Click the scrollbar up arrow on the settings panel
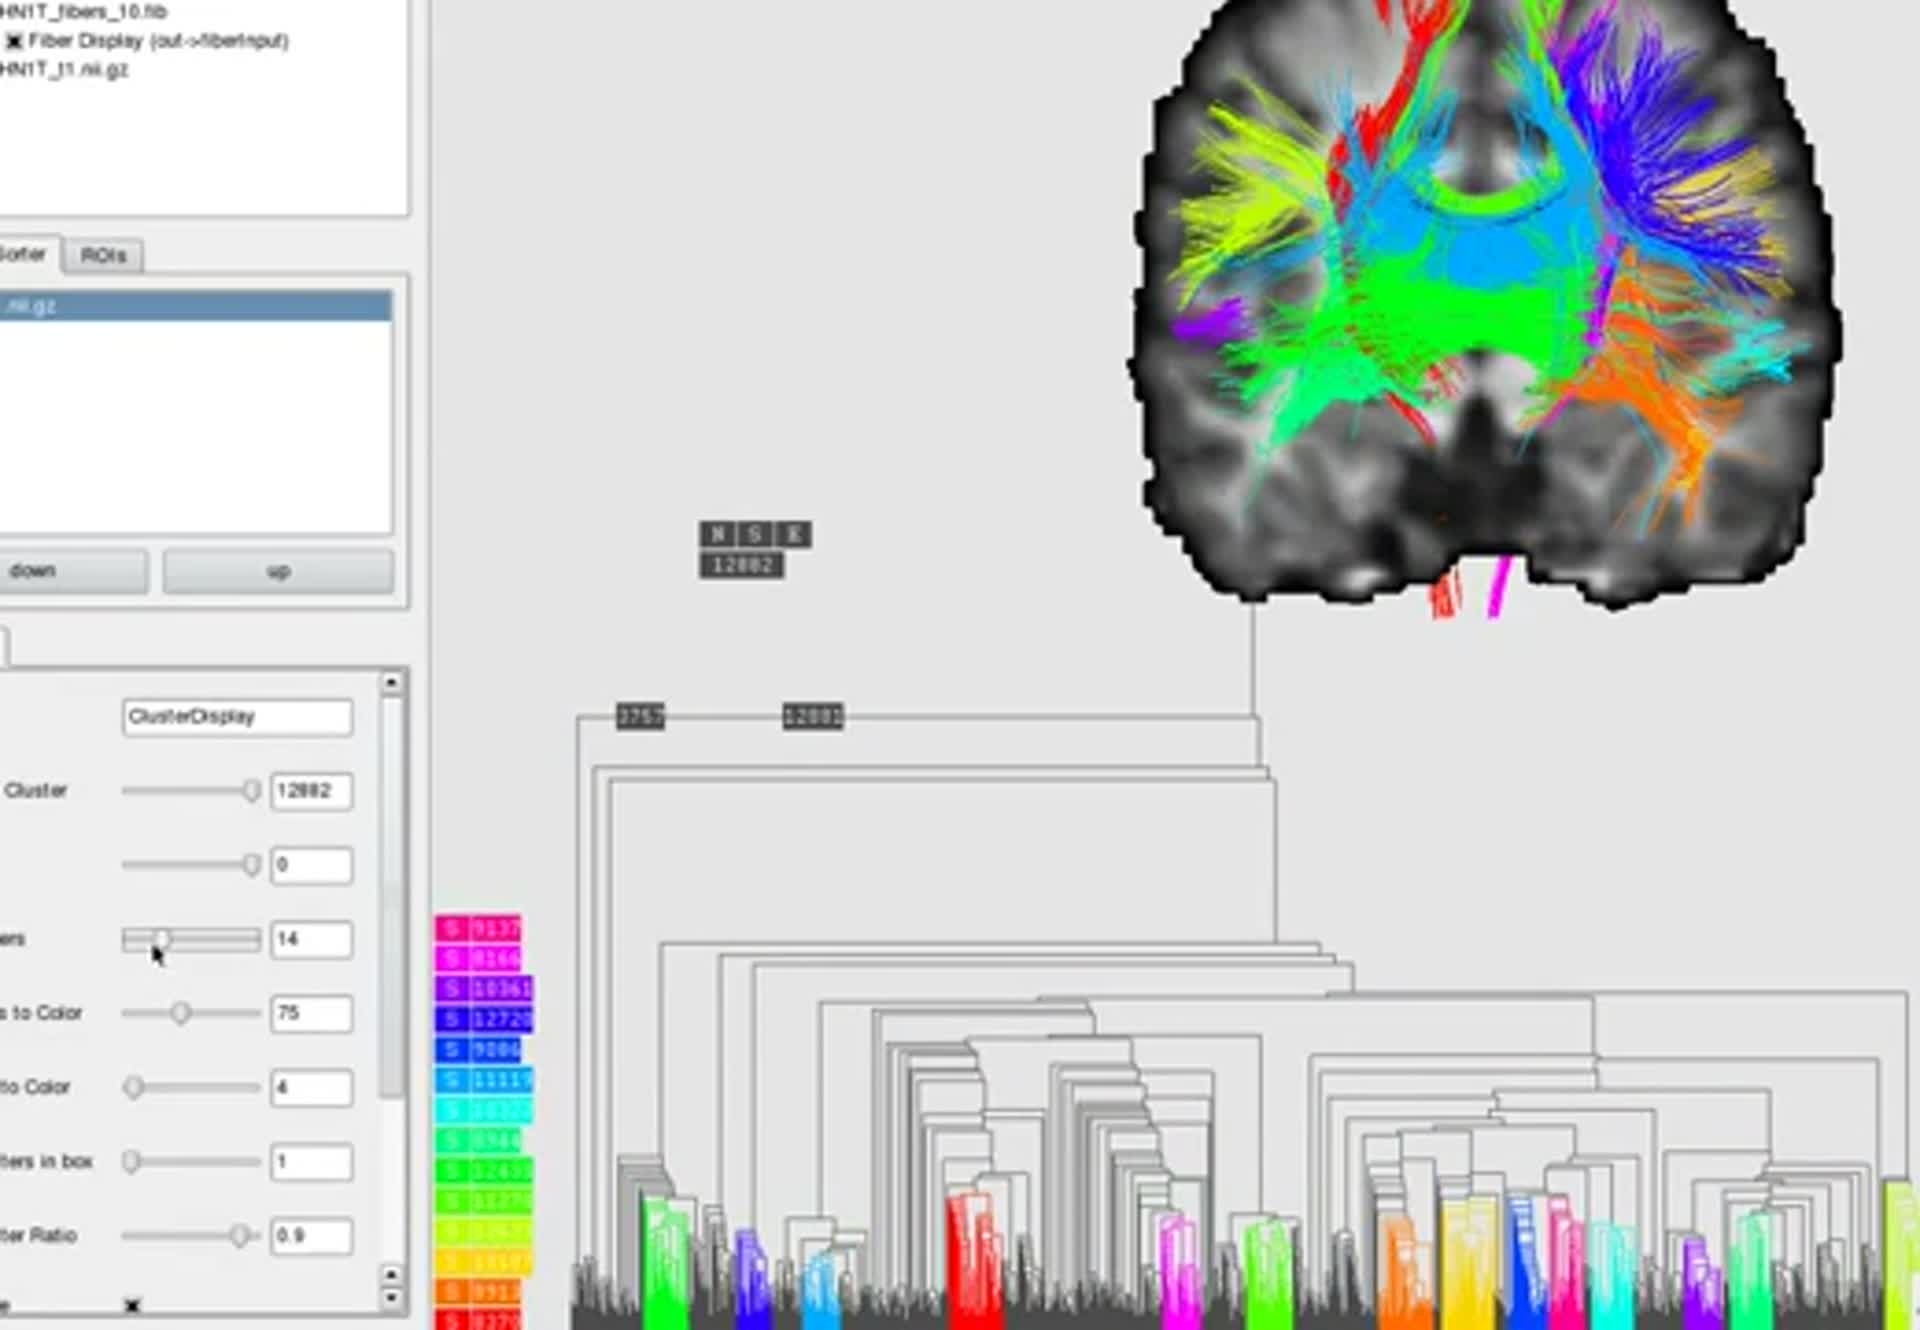 coord(389,682)
